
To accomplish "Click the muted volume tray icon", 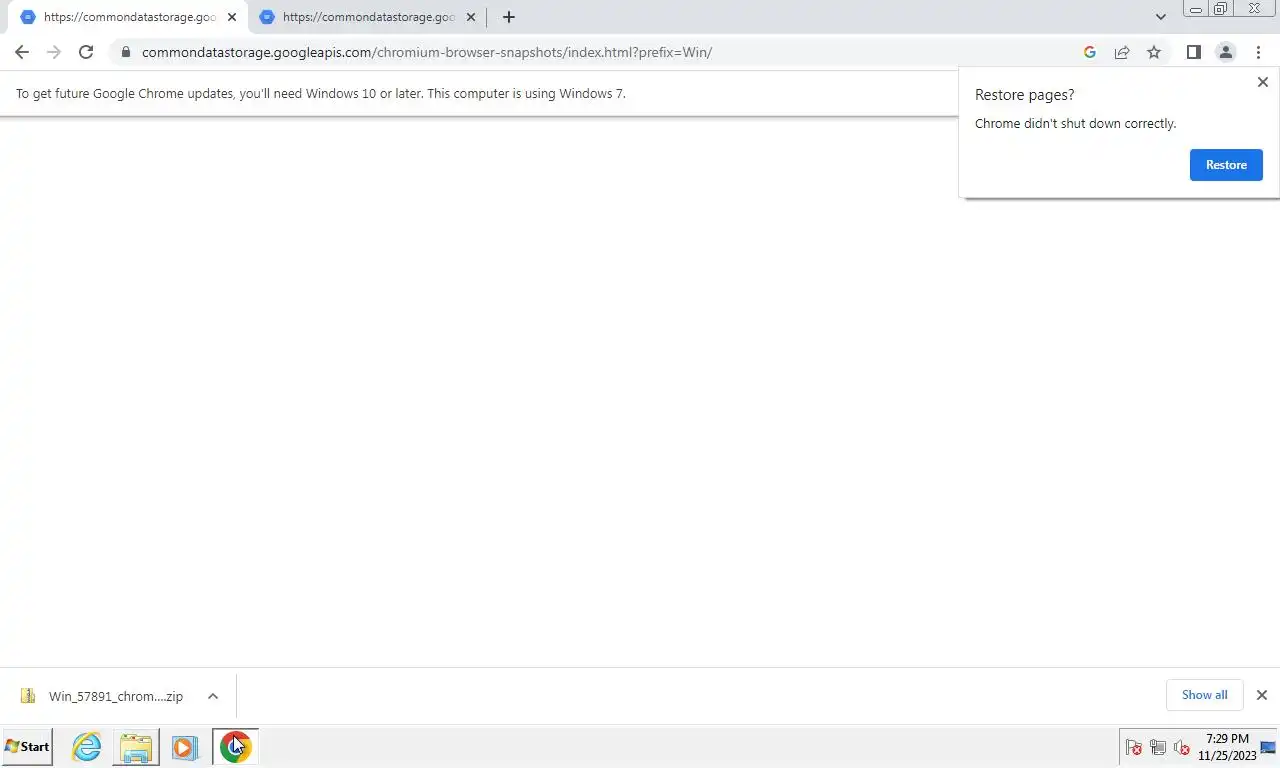I will click(x=1181, y=748).
